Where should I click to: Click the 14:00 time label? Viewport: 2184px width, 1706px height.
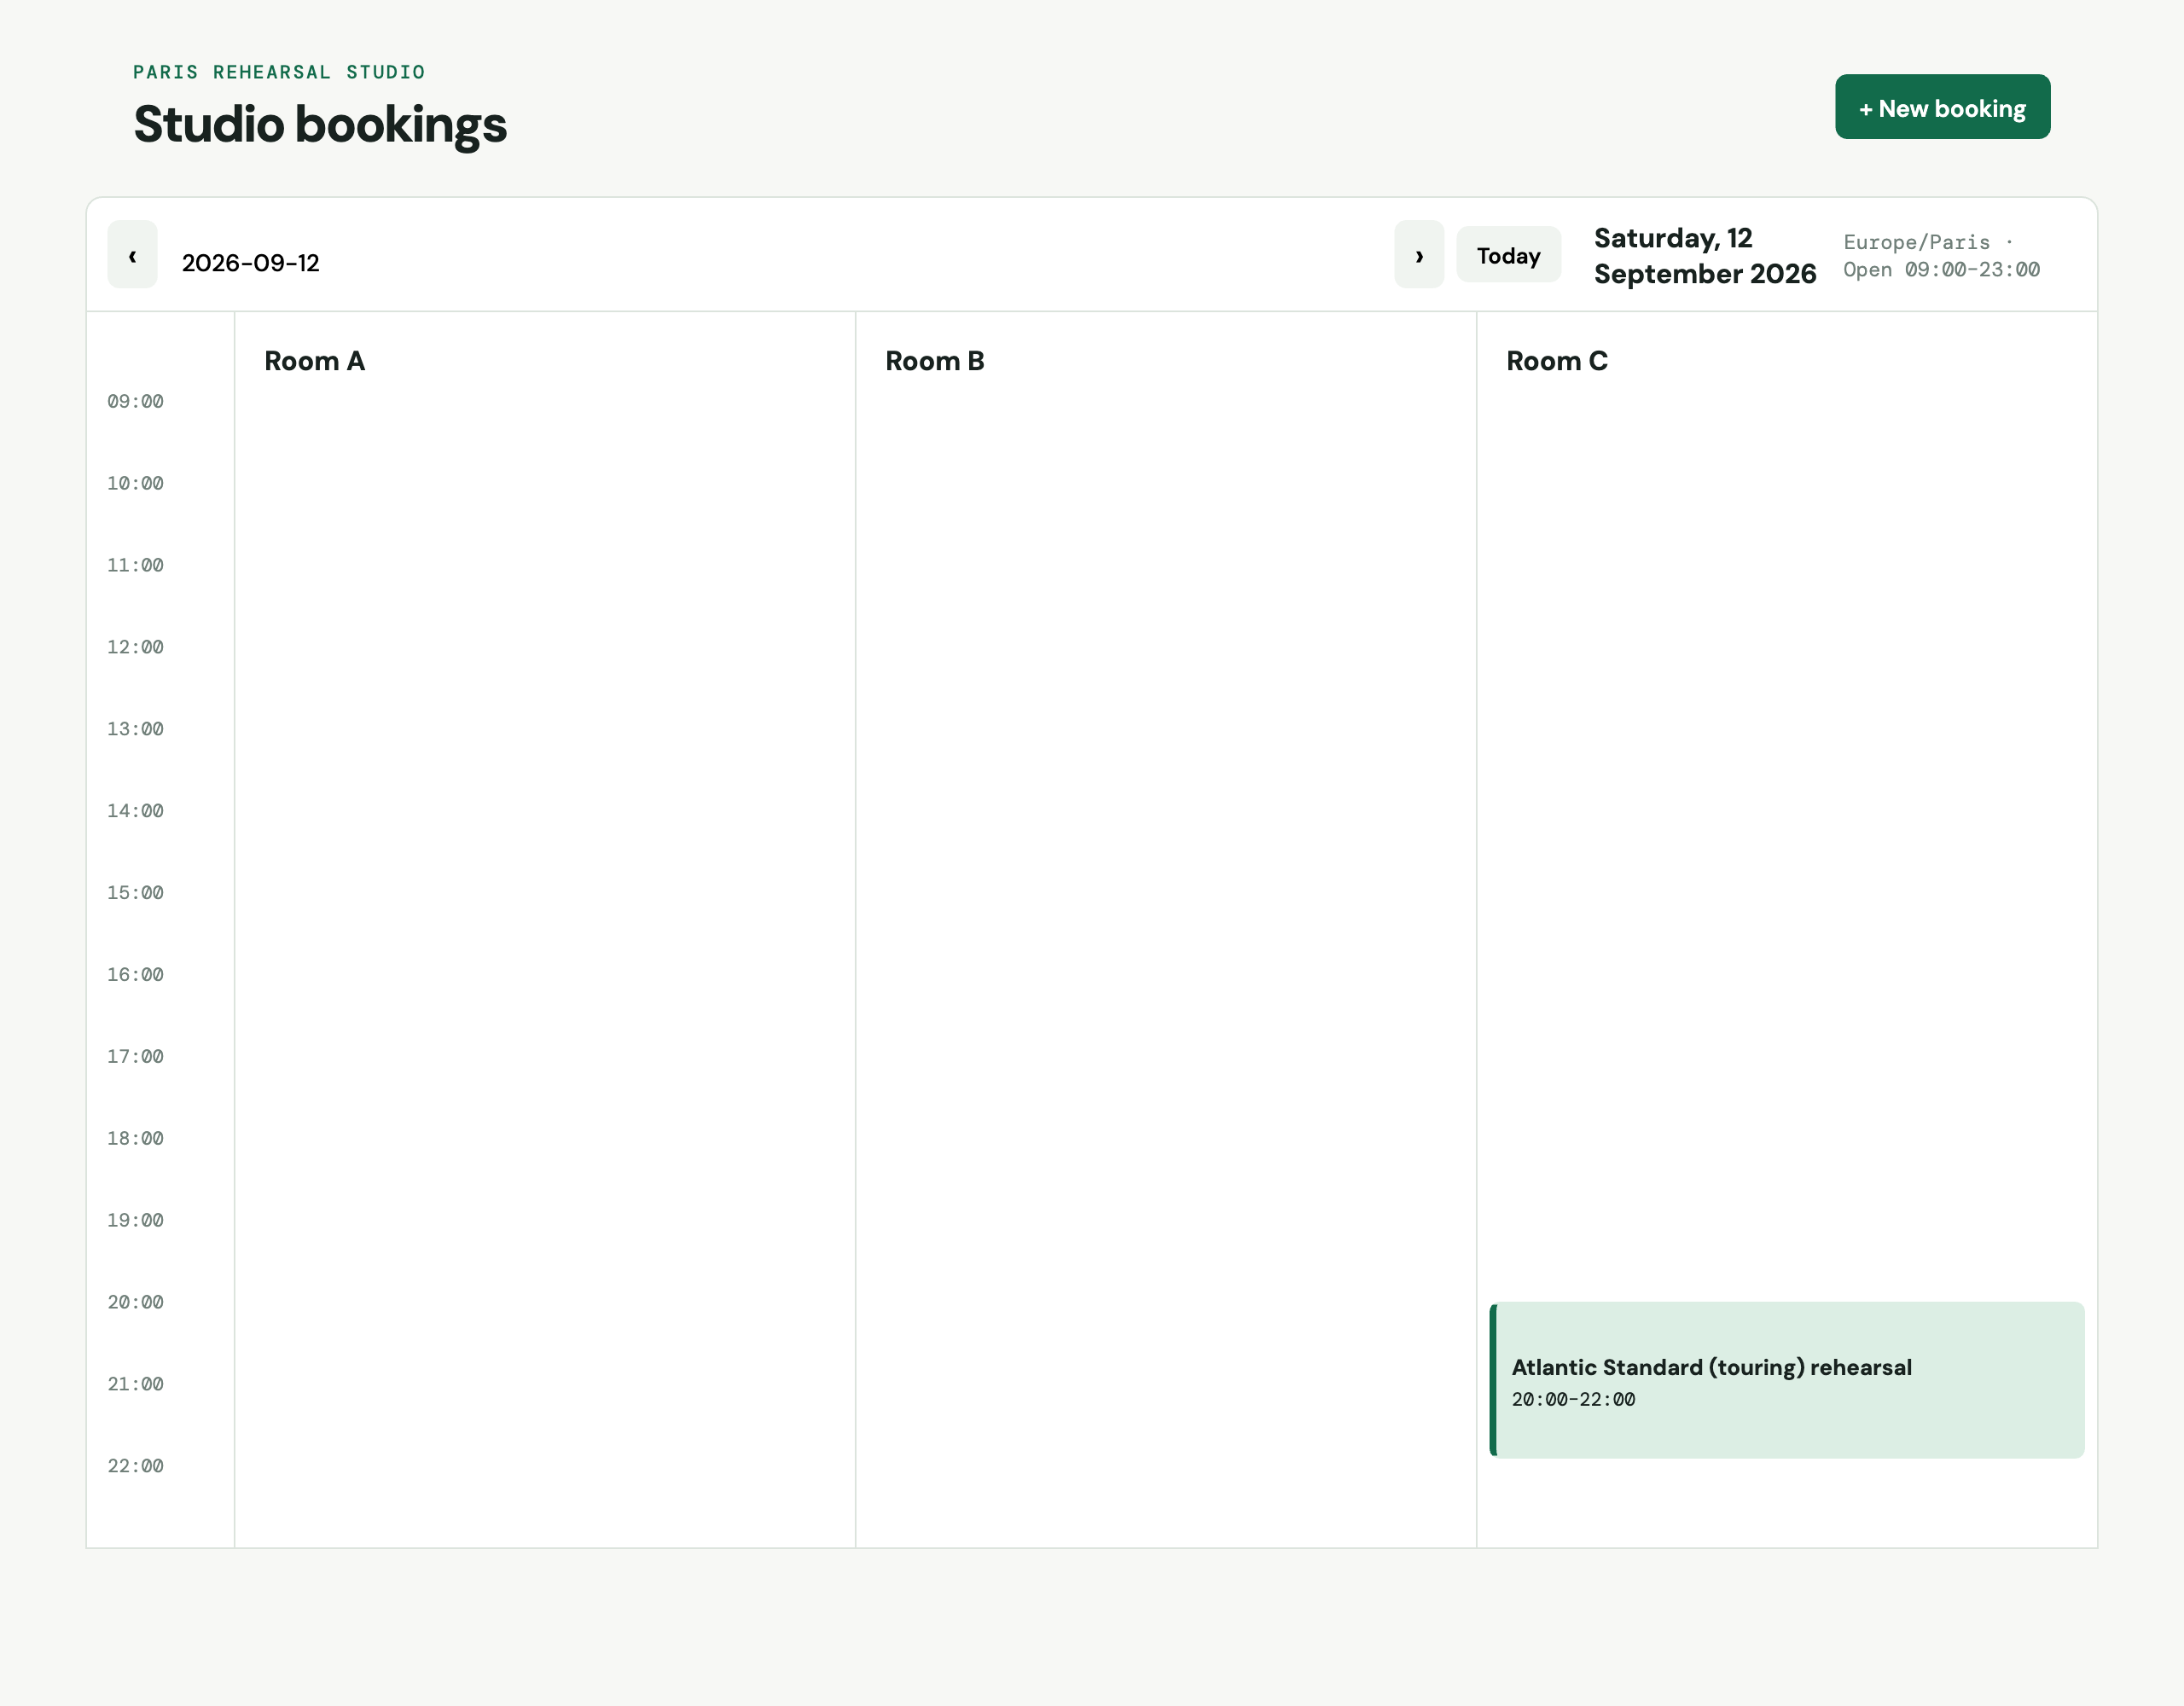click(x=135, y=811)
